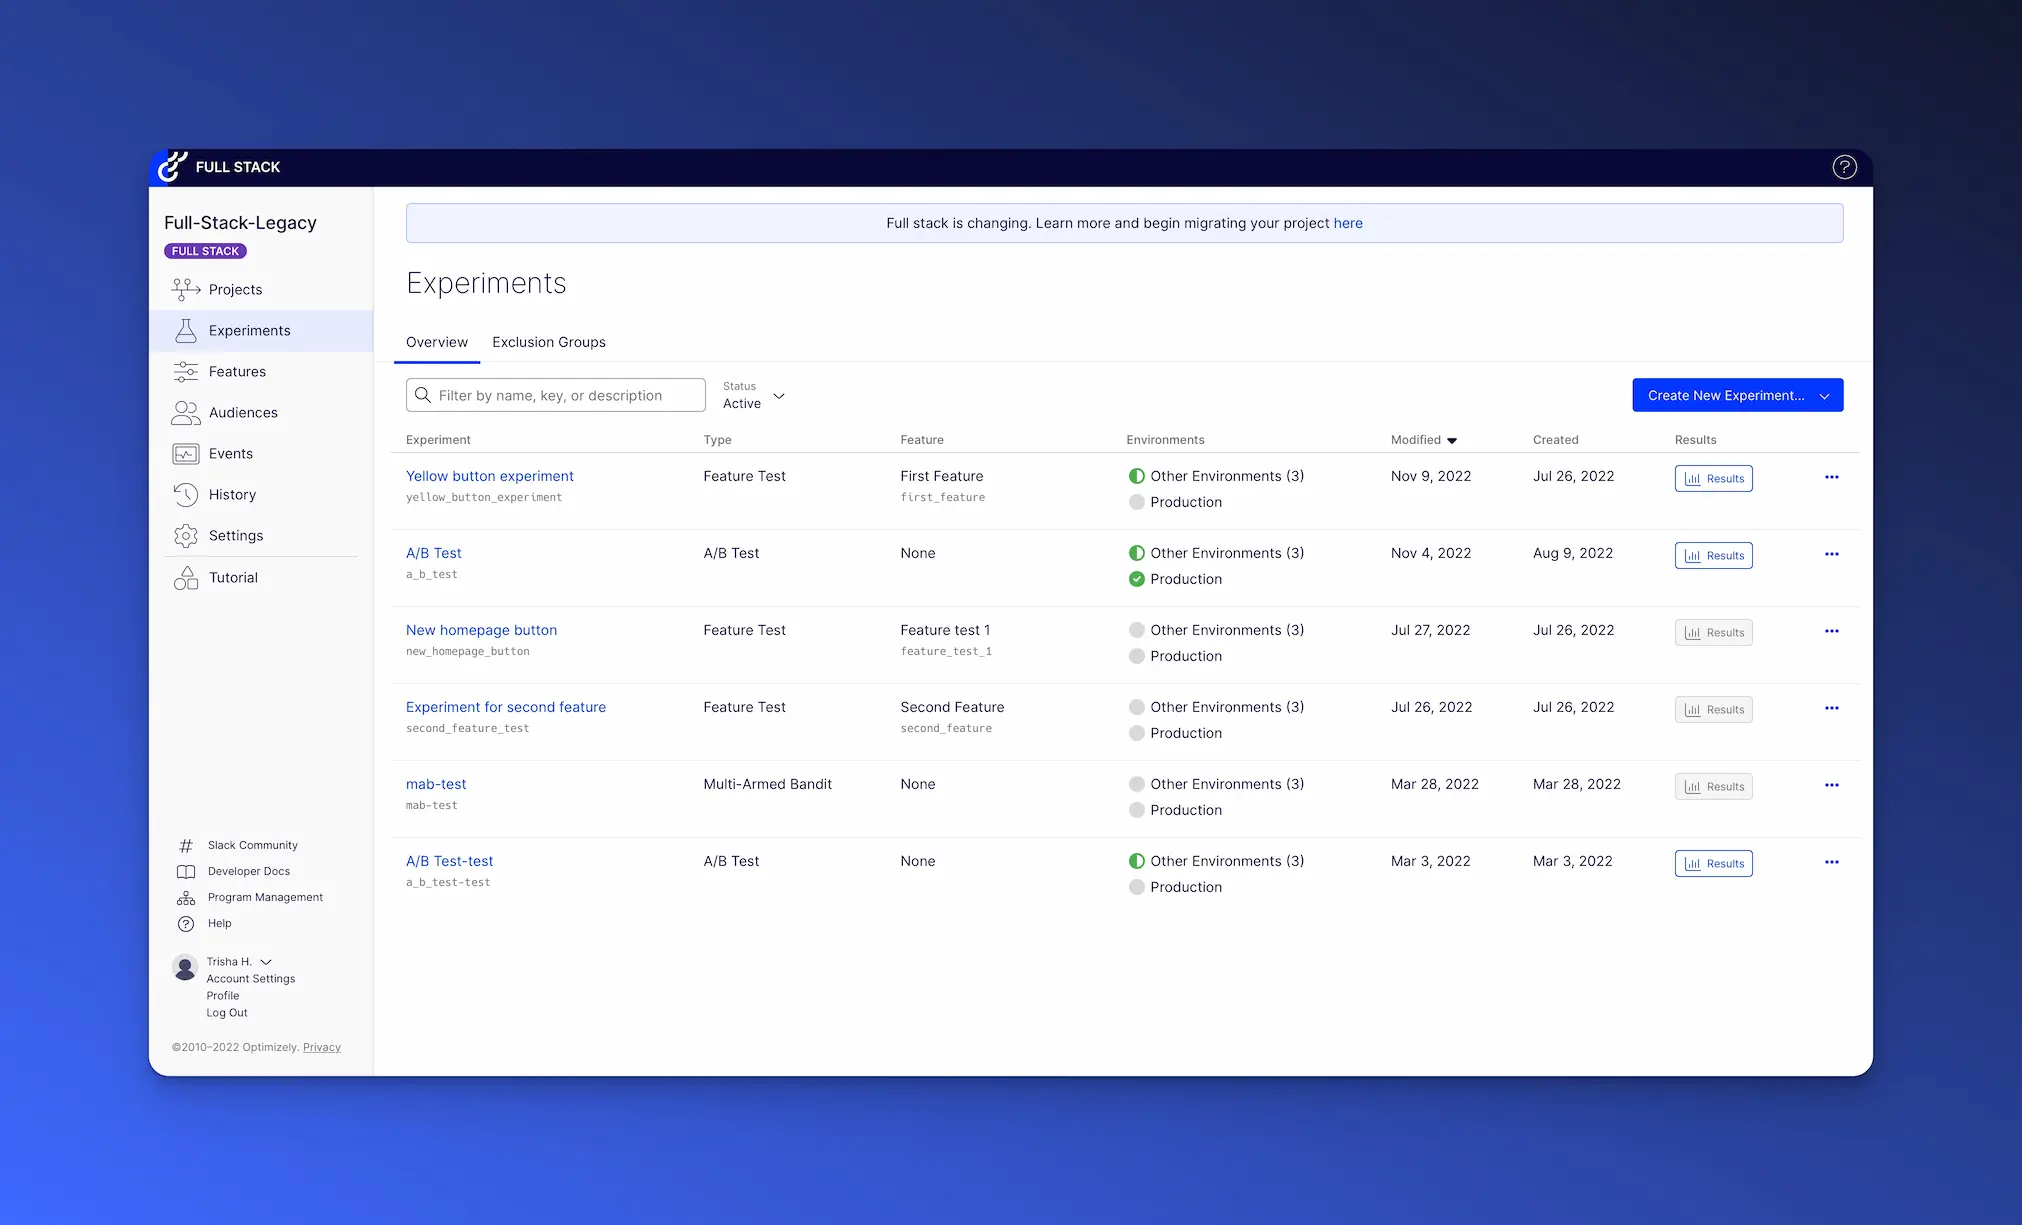Open Results for Yellow button experiment
The image size is (2022, 1225).
(1713, 479)
